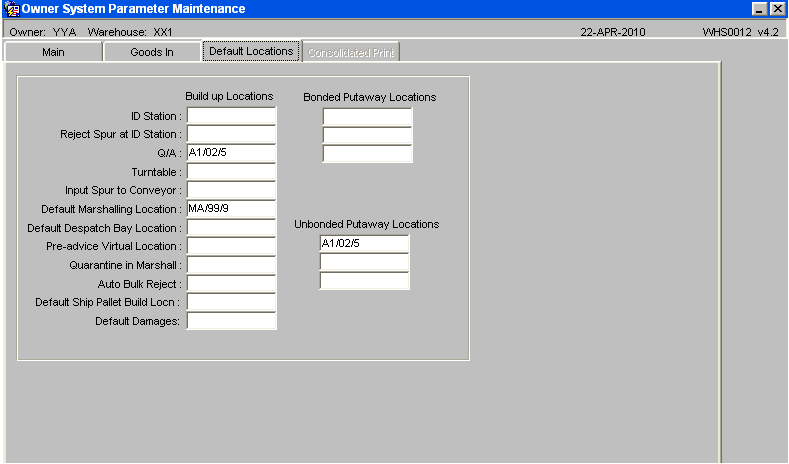
Task: Click the Turntable input field
Action: [x=231, y=172]
